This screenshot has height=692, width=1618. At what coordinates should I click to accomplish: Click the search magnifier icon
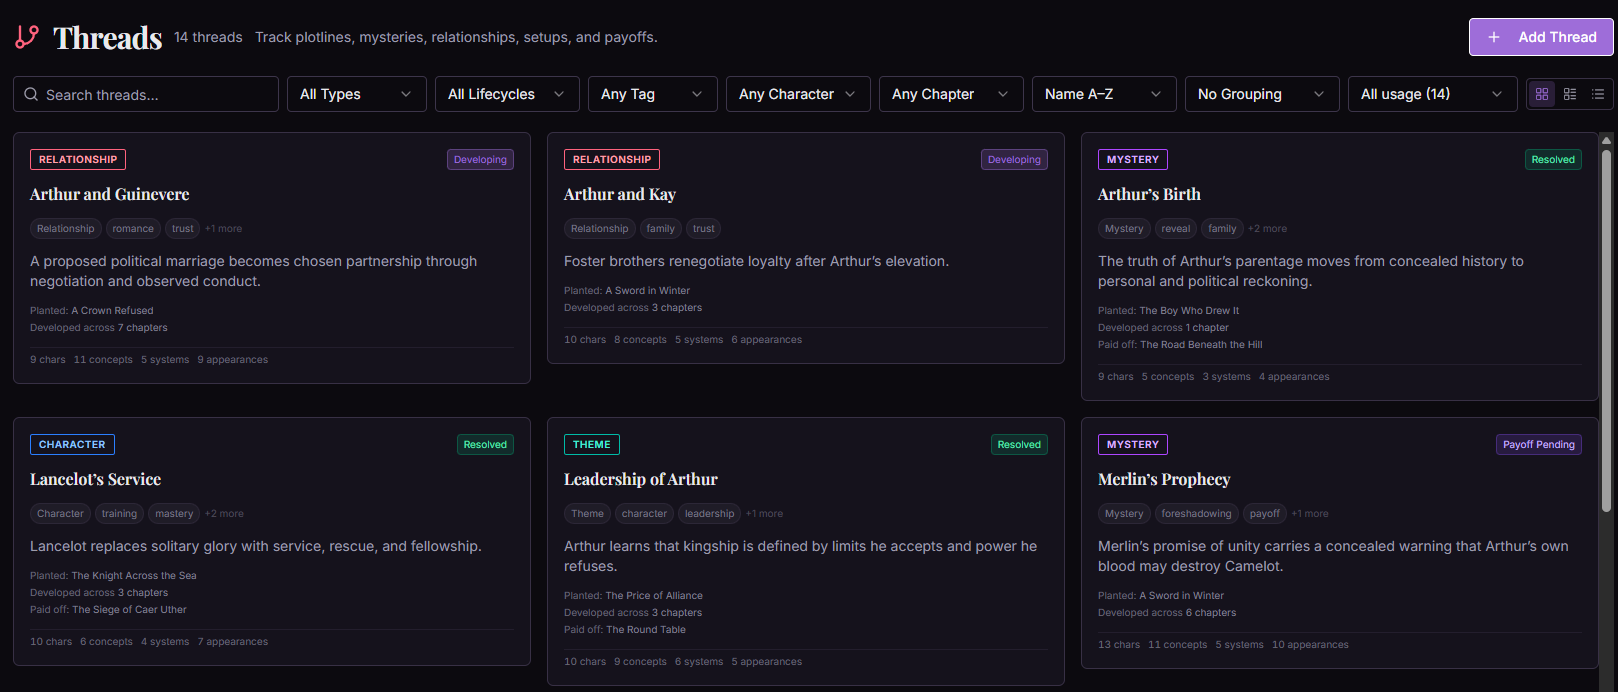tap(31, 94)
